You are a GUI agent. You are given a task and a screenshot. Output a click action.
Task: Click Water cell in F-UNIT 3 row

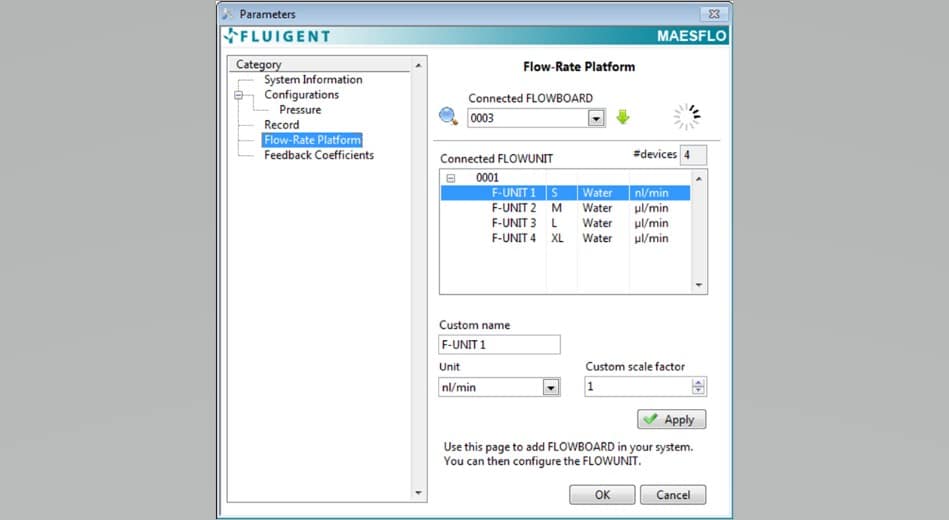coord(597,223)
